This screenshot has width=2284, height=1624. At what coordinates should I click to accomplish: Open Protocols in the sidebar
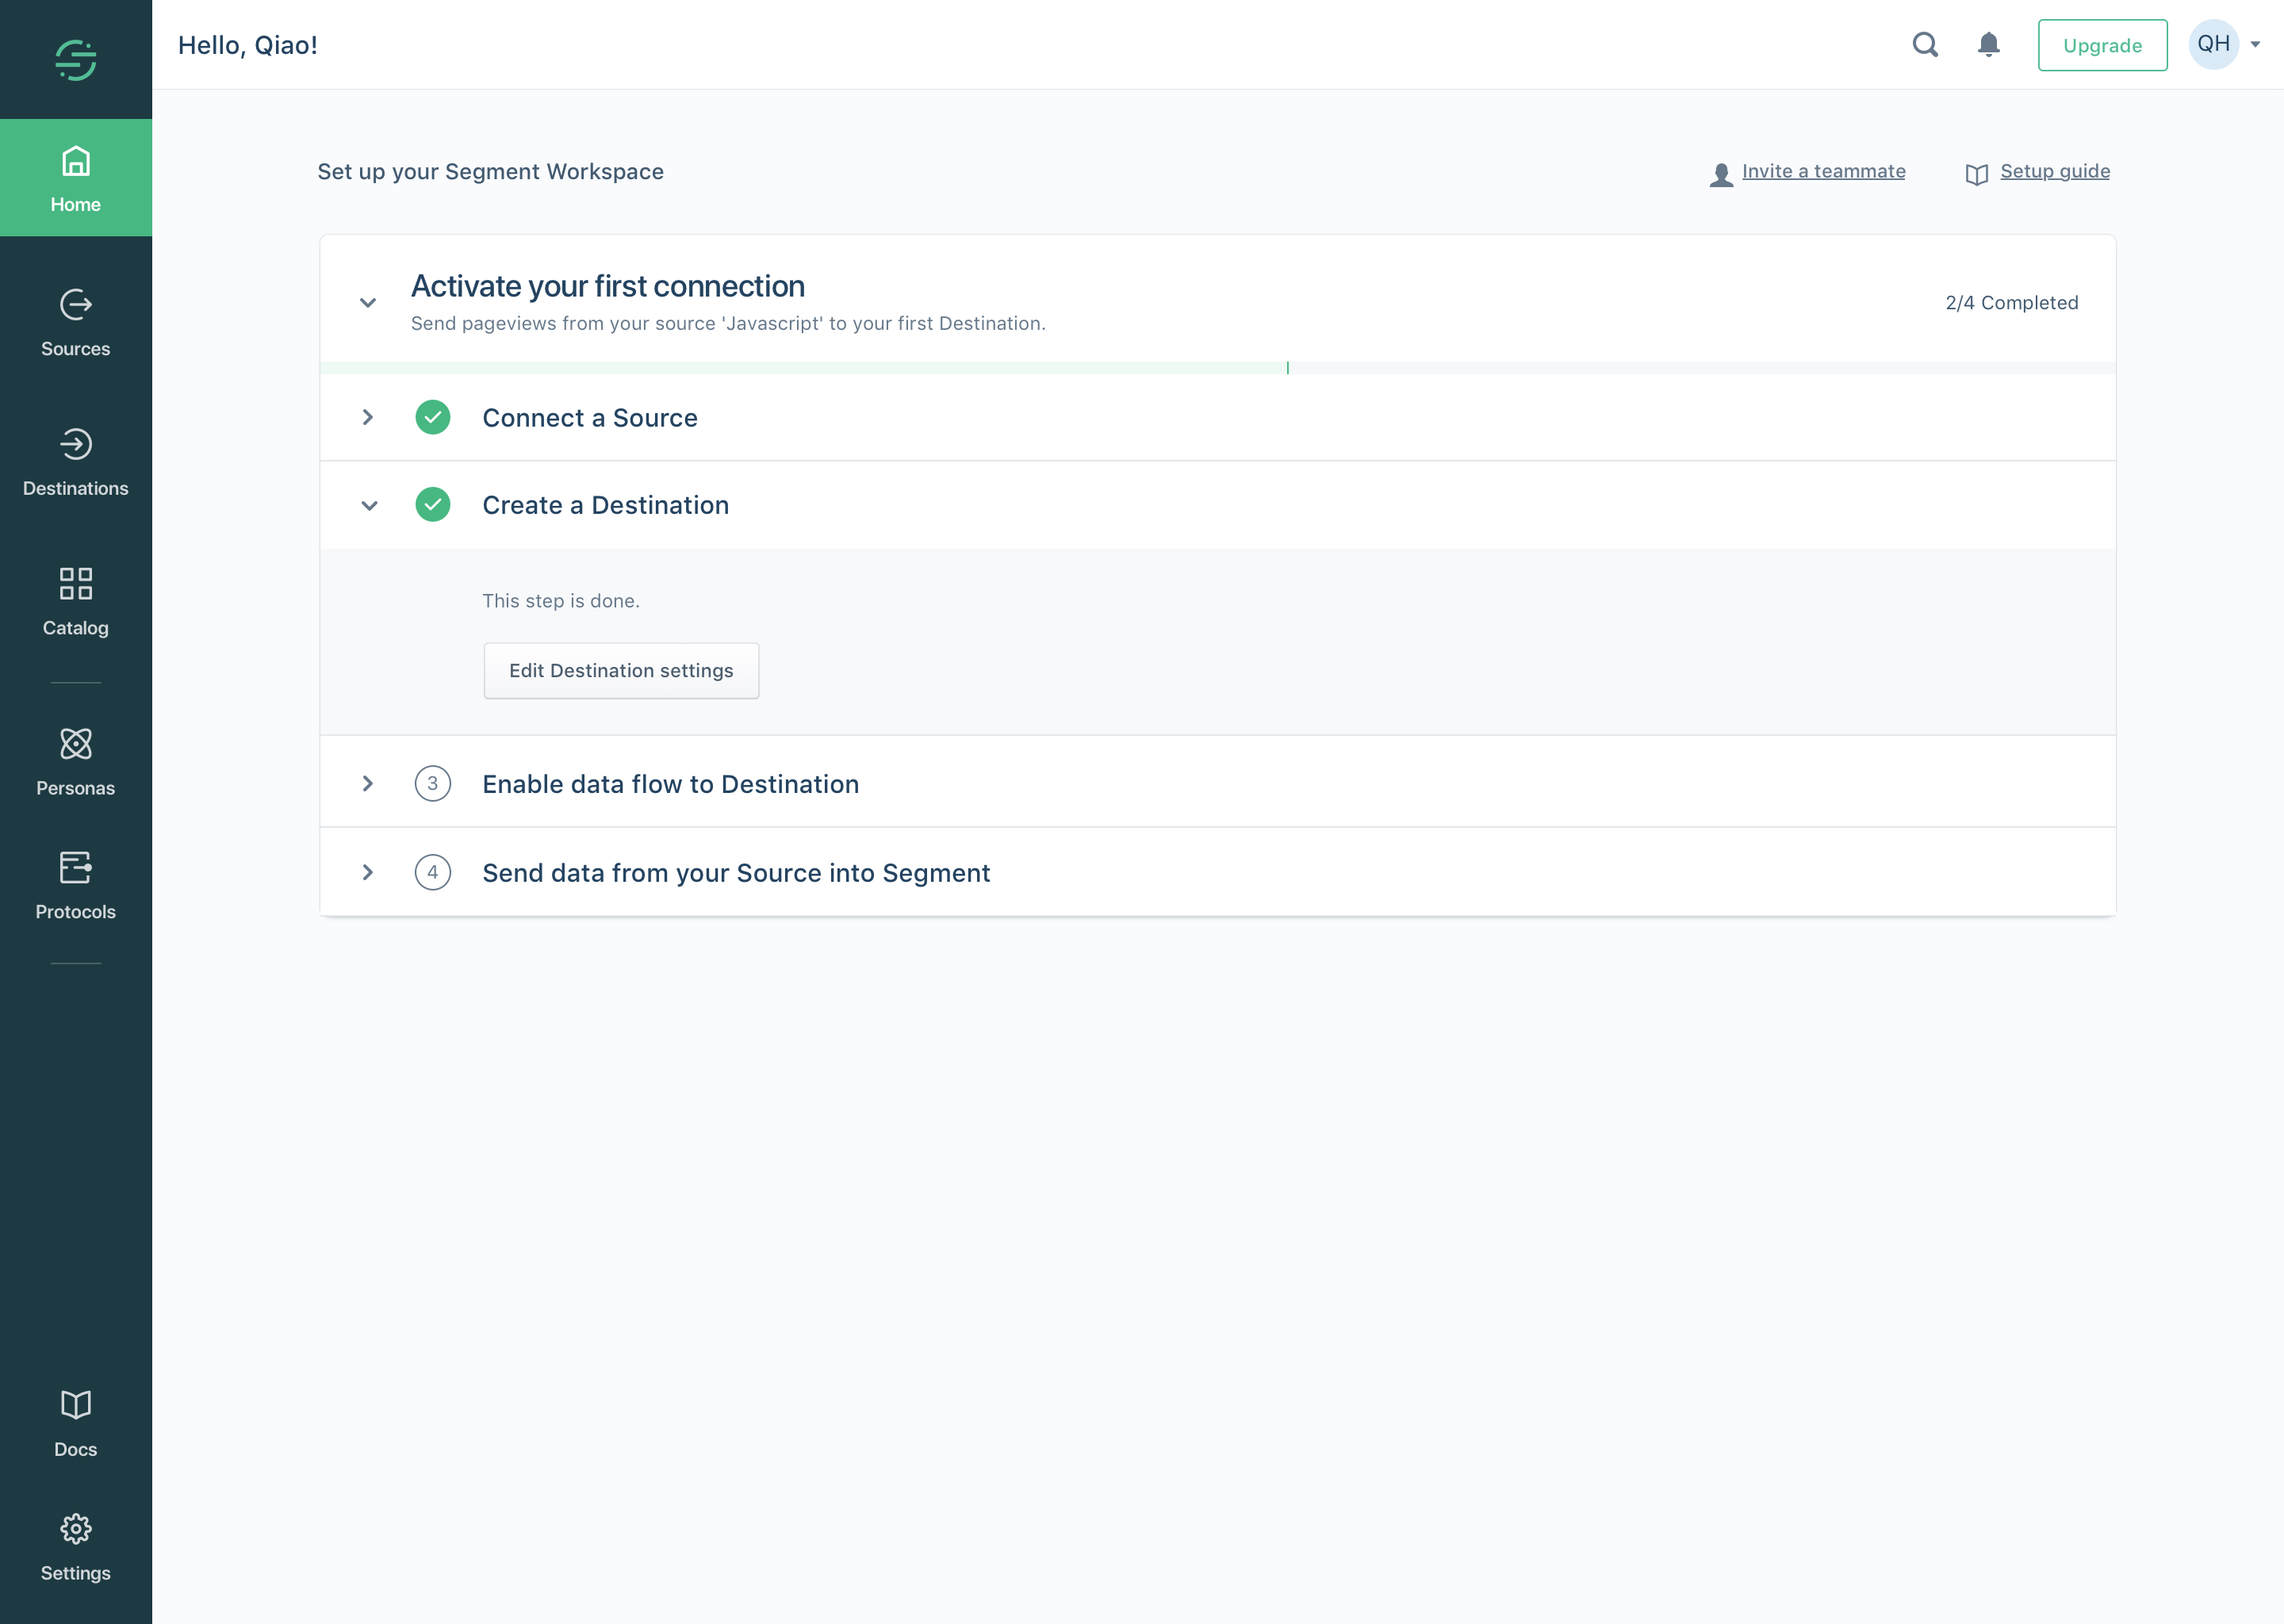click(x=76, y=886)
